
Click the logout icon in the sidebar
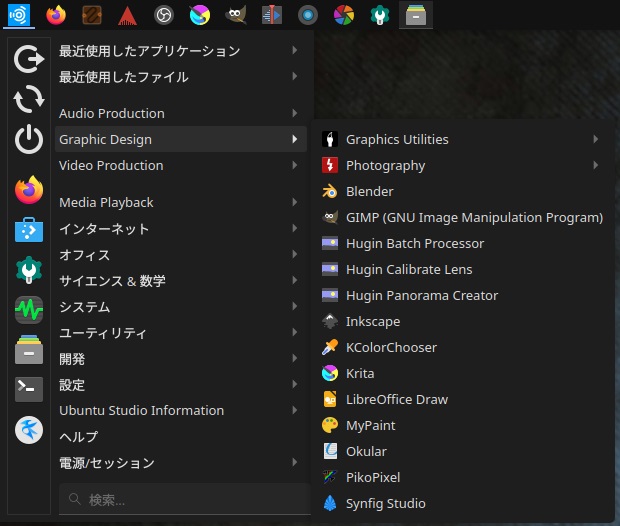(29, 59)
